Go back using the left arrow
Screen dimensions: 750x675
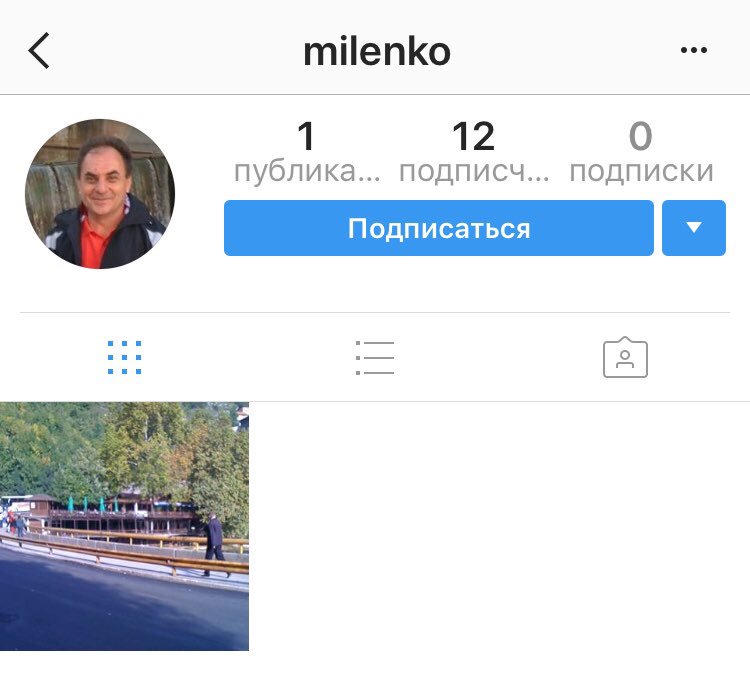pos(39,50)
